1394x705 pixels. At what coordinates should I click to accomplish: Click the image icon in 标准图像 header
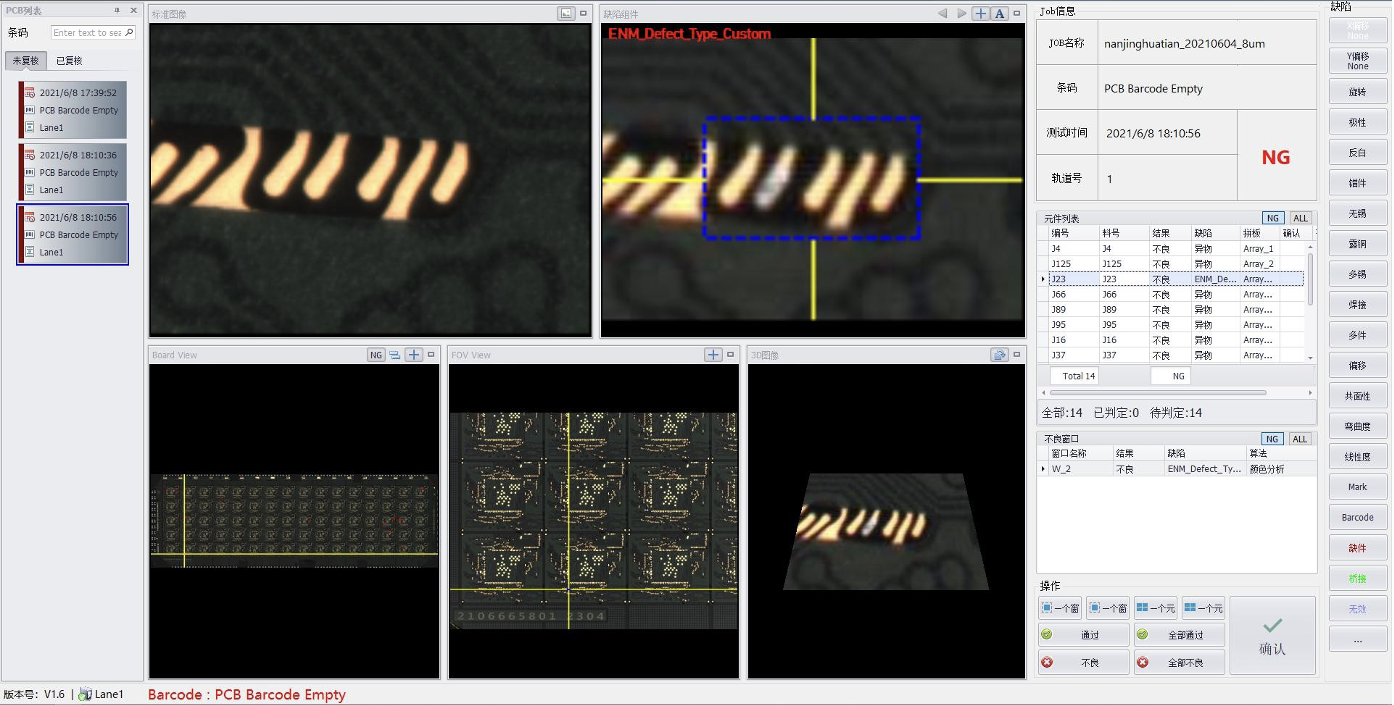pyautogui.click(x=566, y=14)
